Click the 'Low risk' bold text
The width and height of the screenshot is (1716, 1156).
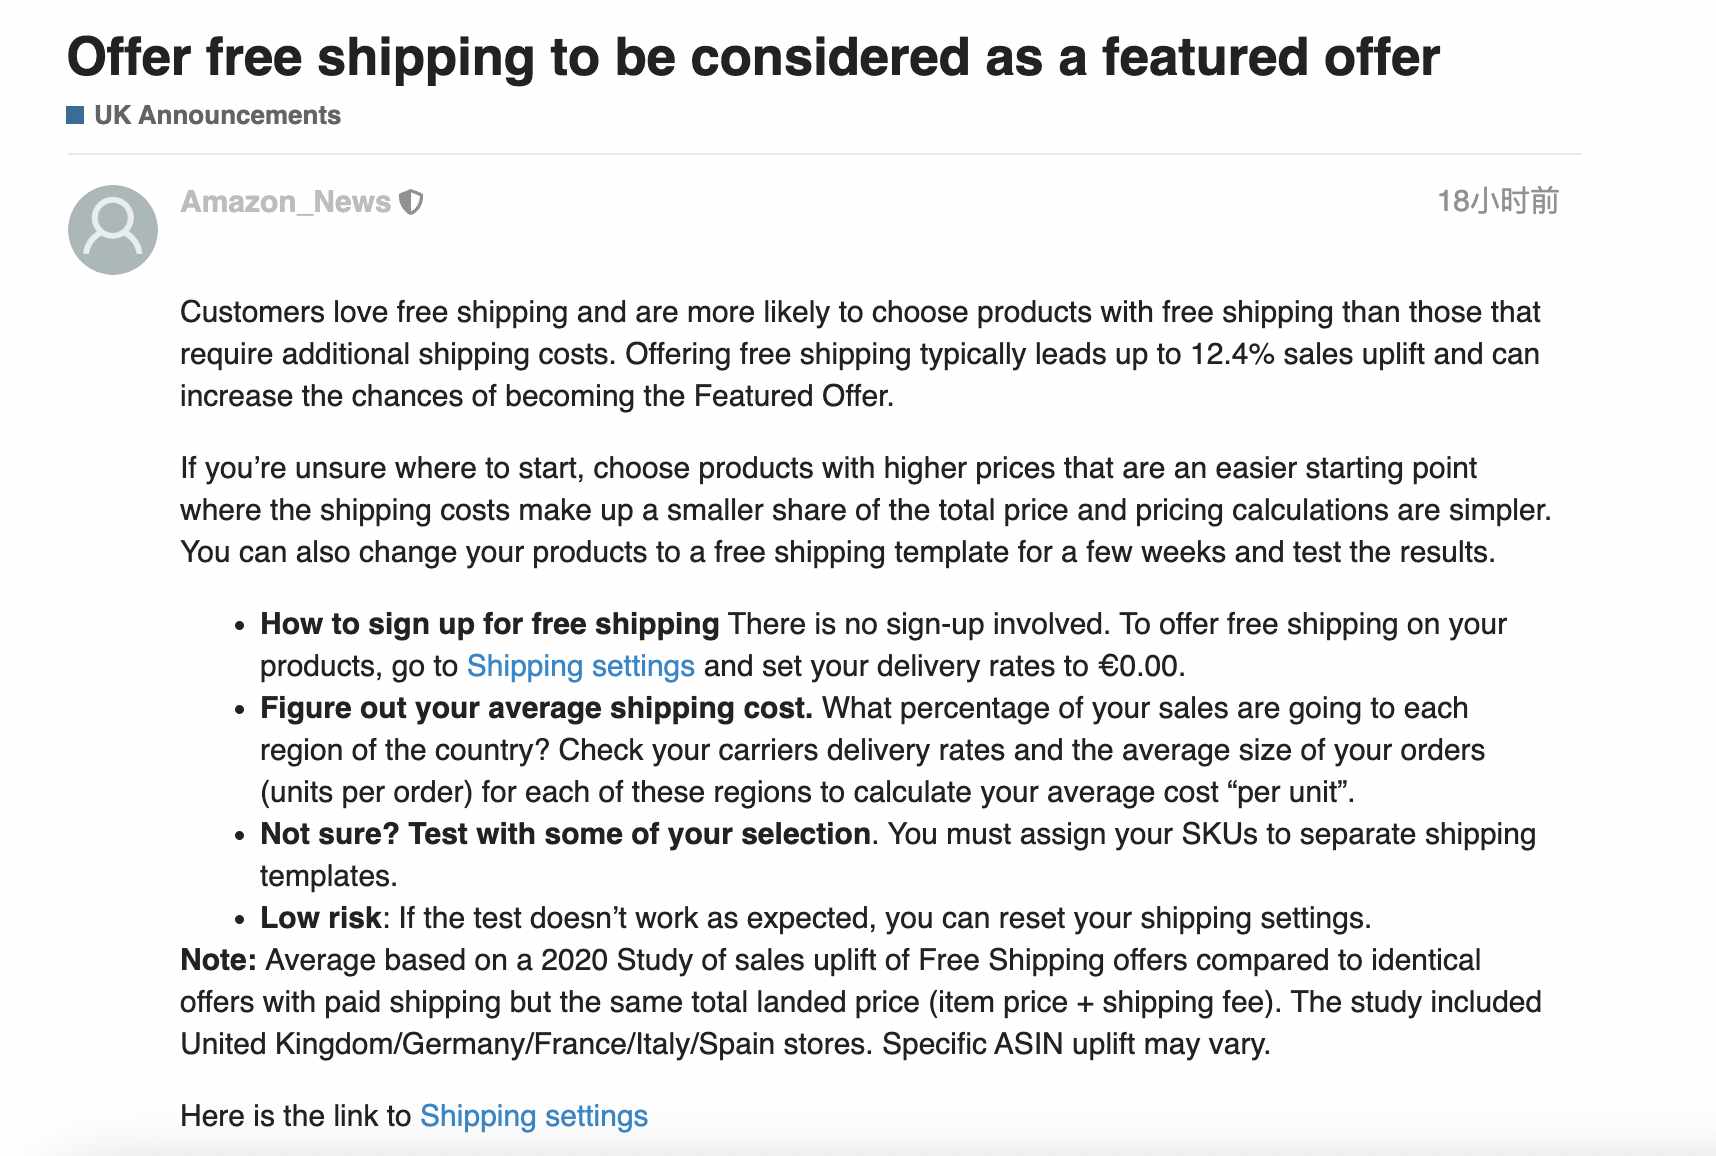[321, 918]
